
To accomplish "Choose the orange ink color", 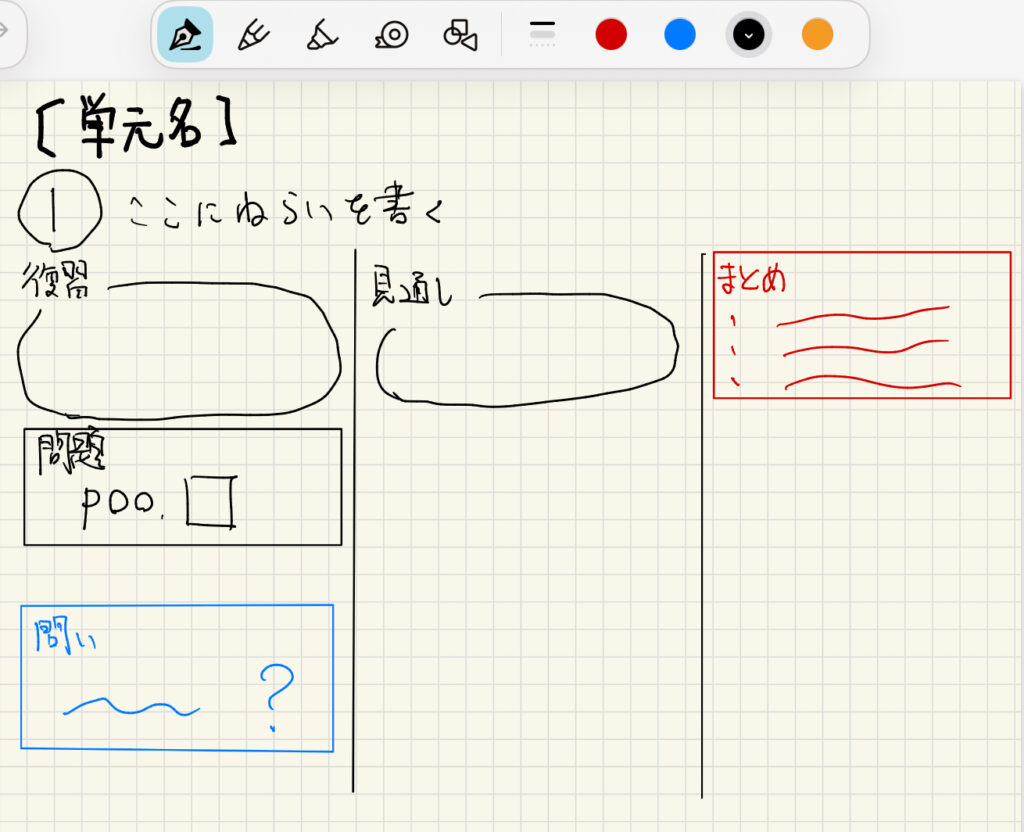I will coord(817,35).
